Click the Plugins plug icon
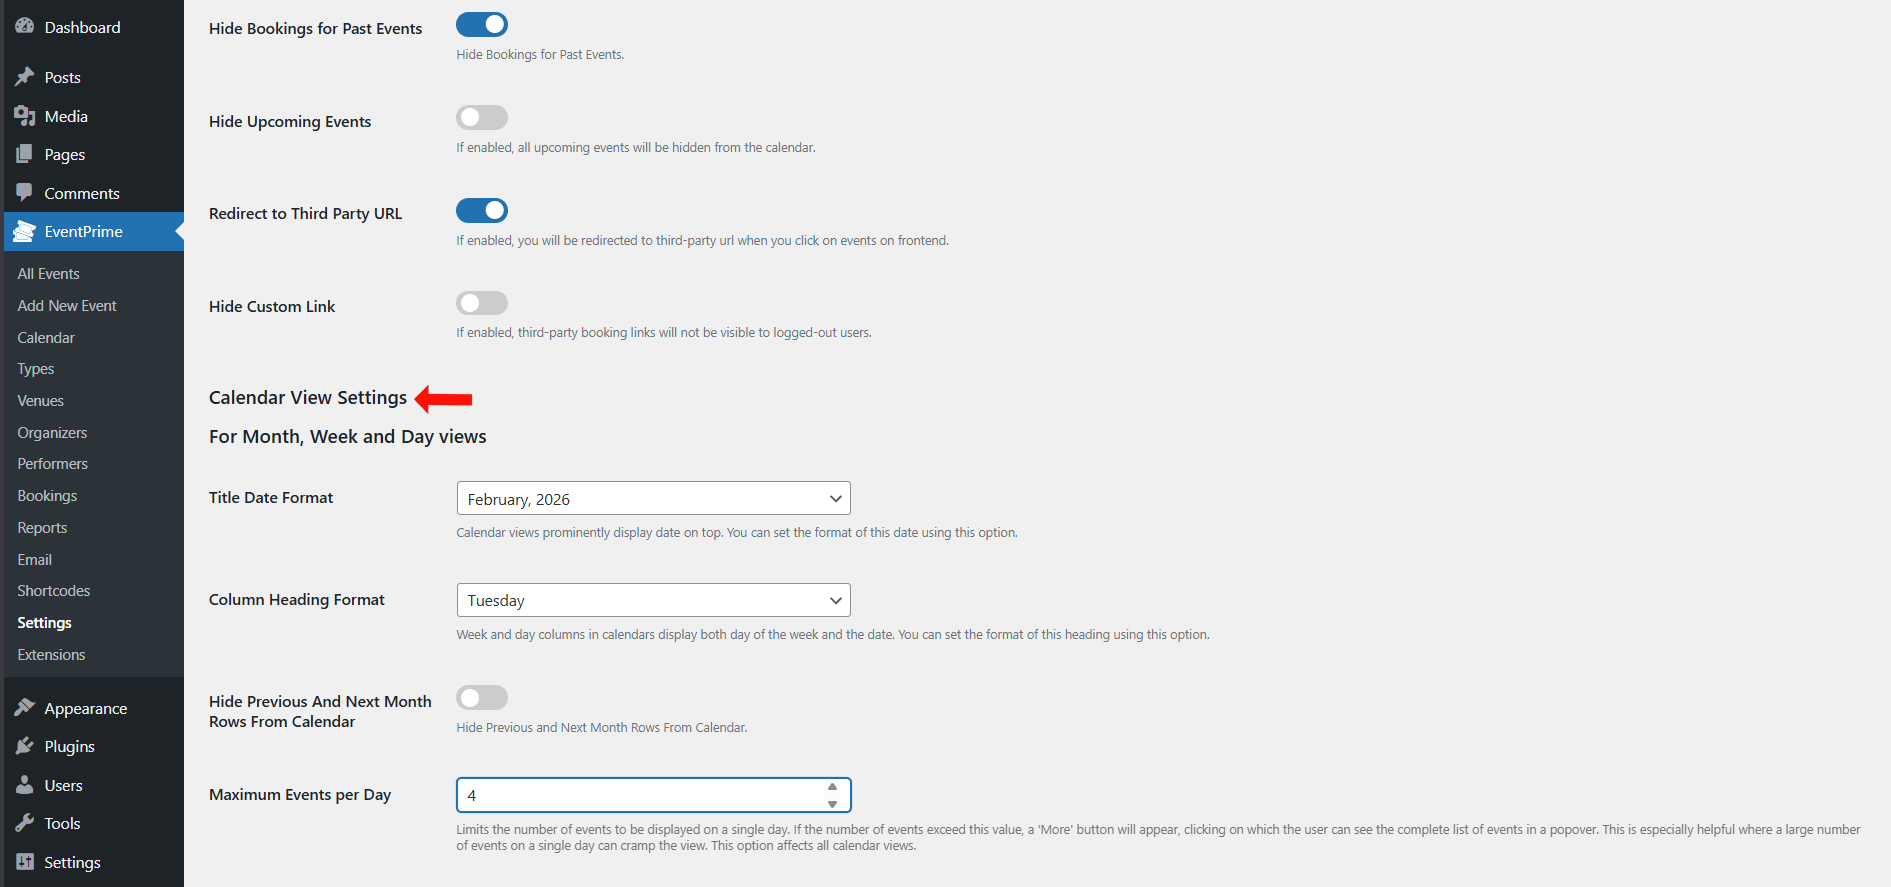This screenshot has width=1891, height=887. [25, 746]
